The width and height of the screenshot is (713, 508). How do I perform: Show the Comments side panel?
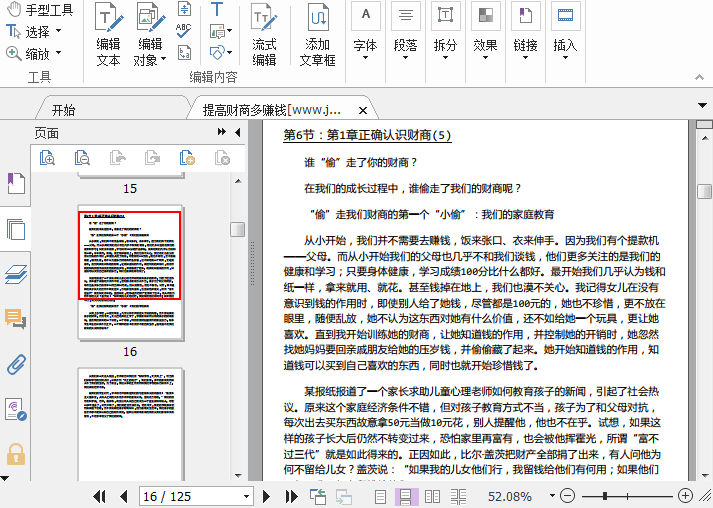coord(15,319)
